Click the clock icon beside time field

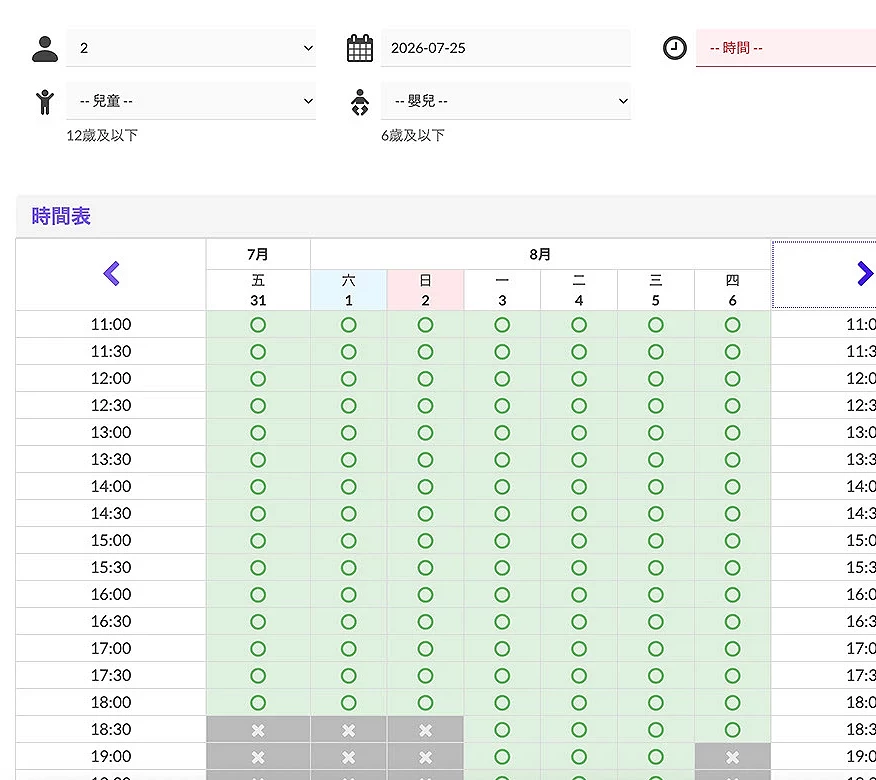(x=675, y=48)
